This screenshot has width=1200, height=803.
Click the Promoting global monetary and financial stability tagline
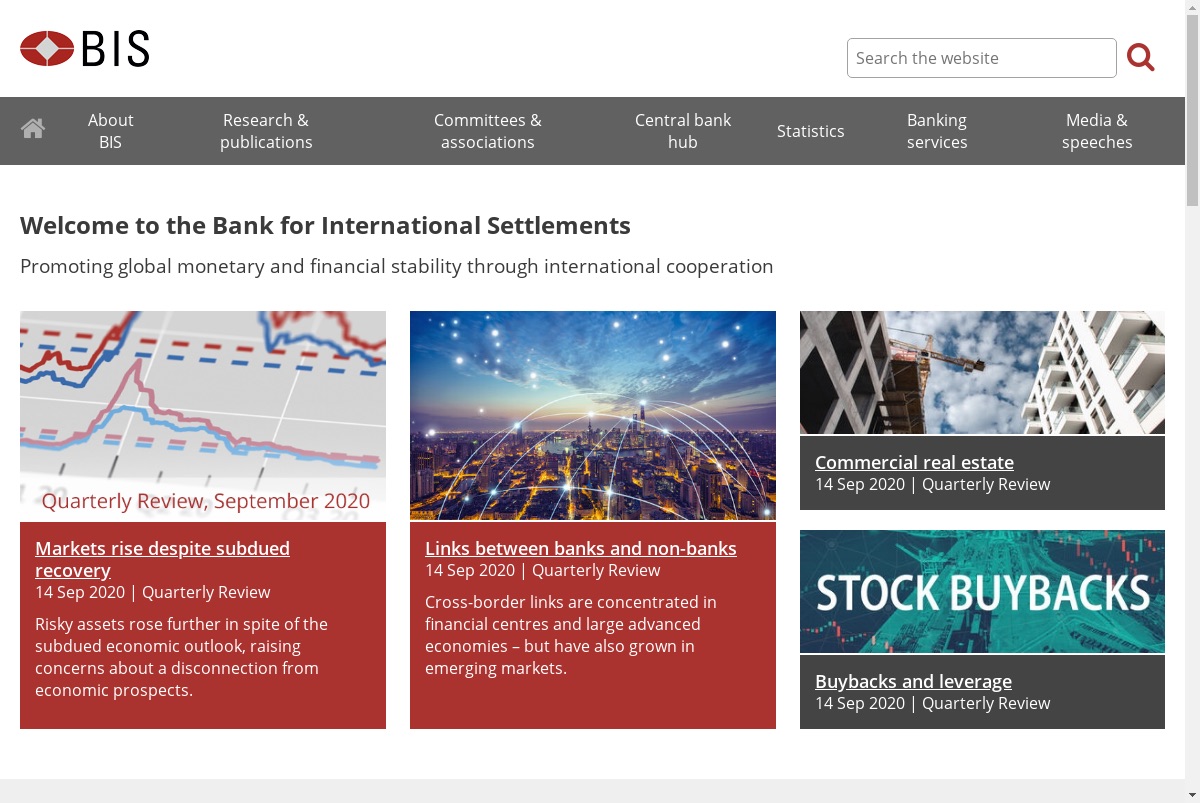coord(397,266)
